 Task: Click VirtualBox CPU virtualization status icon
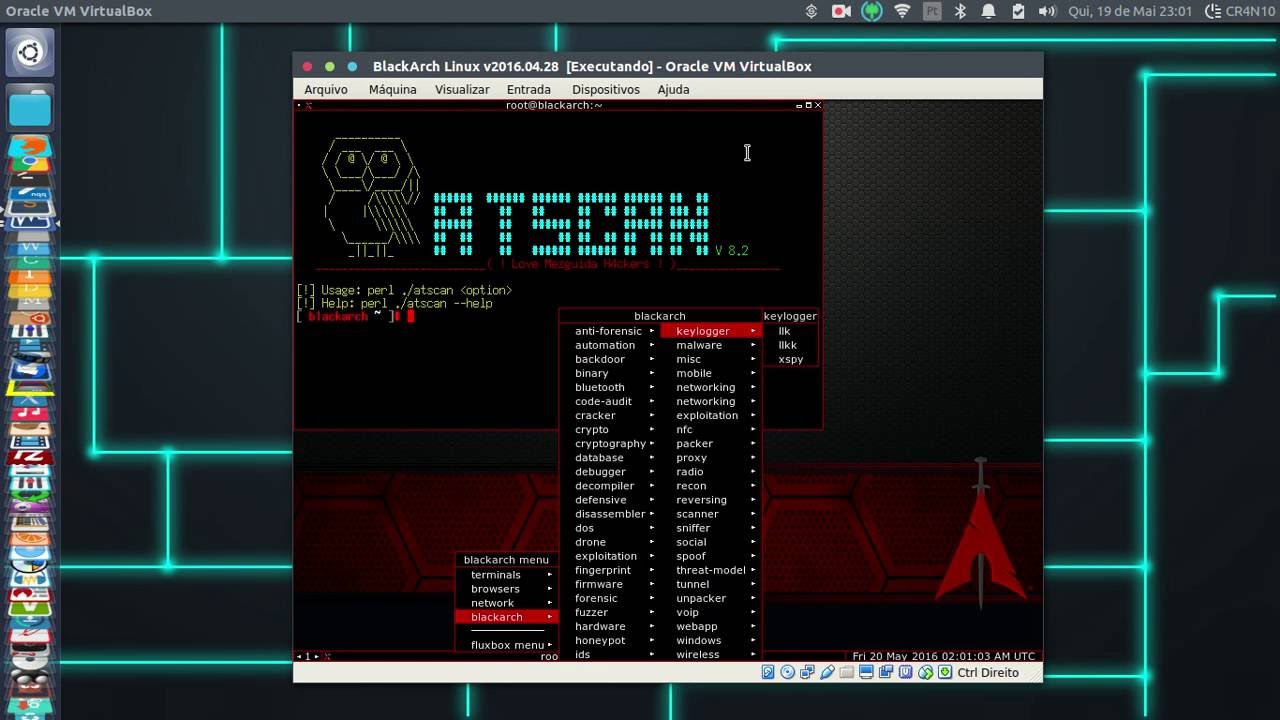[x=905, y=672]
